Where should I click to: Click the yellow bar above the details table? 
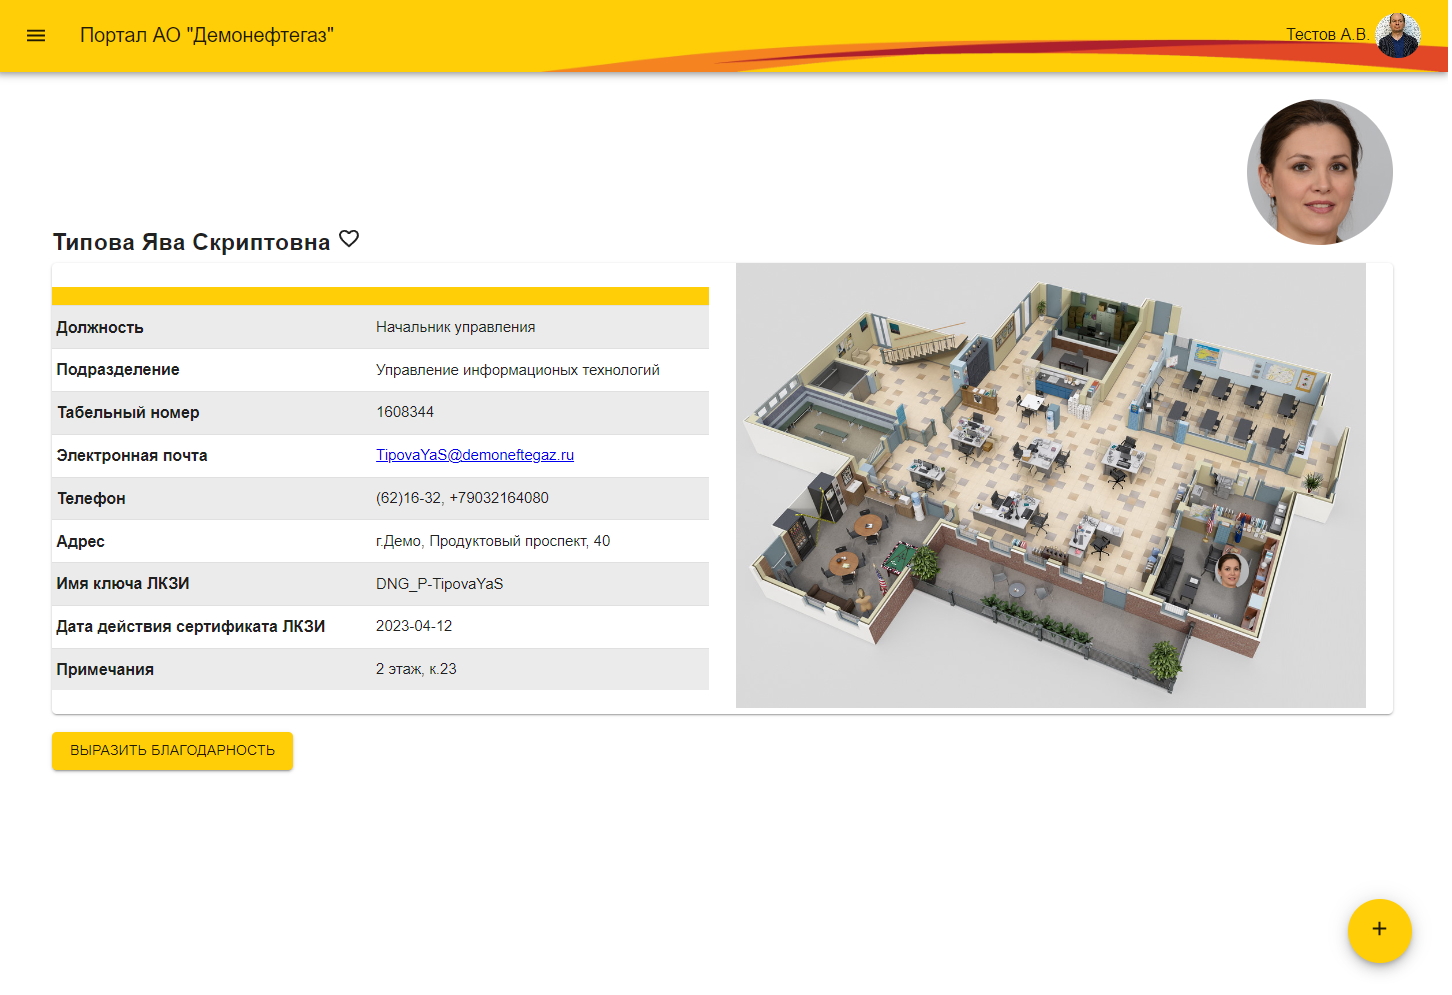pyautogui.click(x=380, y=296)
